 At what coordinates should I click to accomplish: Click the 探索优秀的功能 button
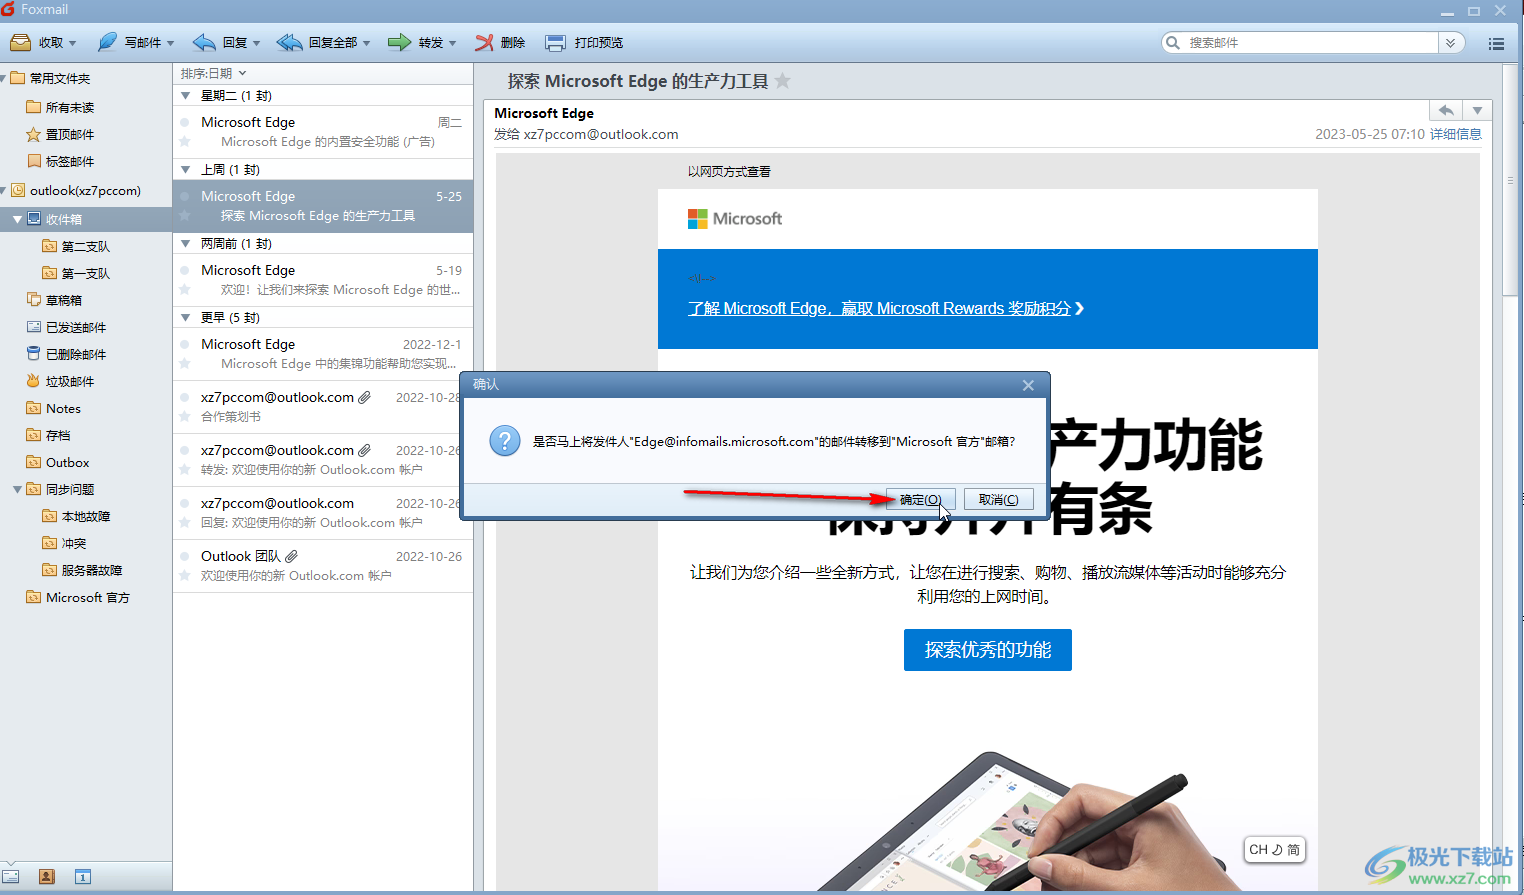click(x=988, y=650)
